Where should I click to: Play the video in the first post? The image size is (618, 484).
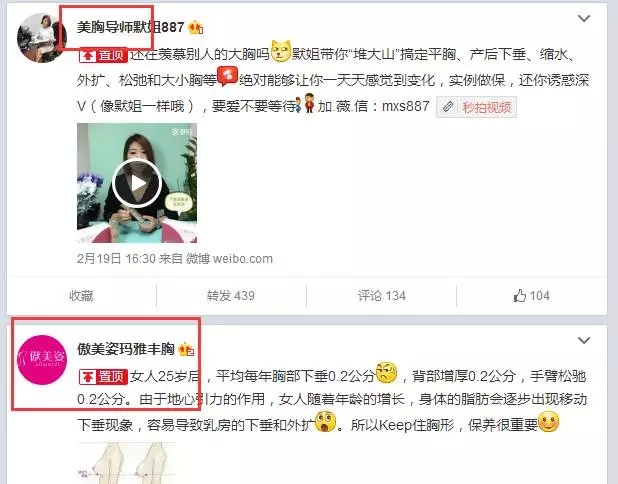[x=137, y=183]
